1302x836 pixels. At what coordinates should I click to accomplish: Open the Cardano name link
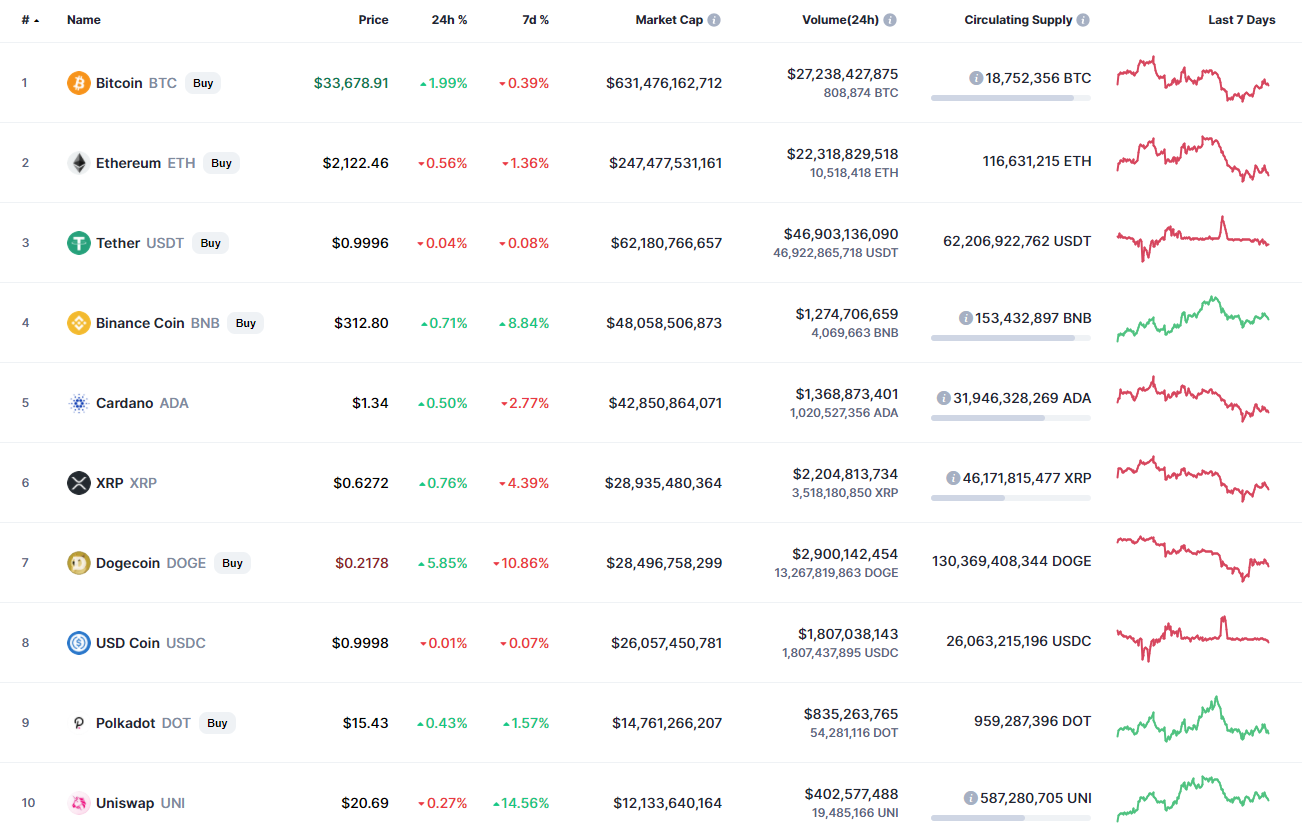click(125, 403)
